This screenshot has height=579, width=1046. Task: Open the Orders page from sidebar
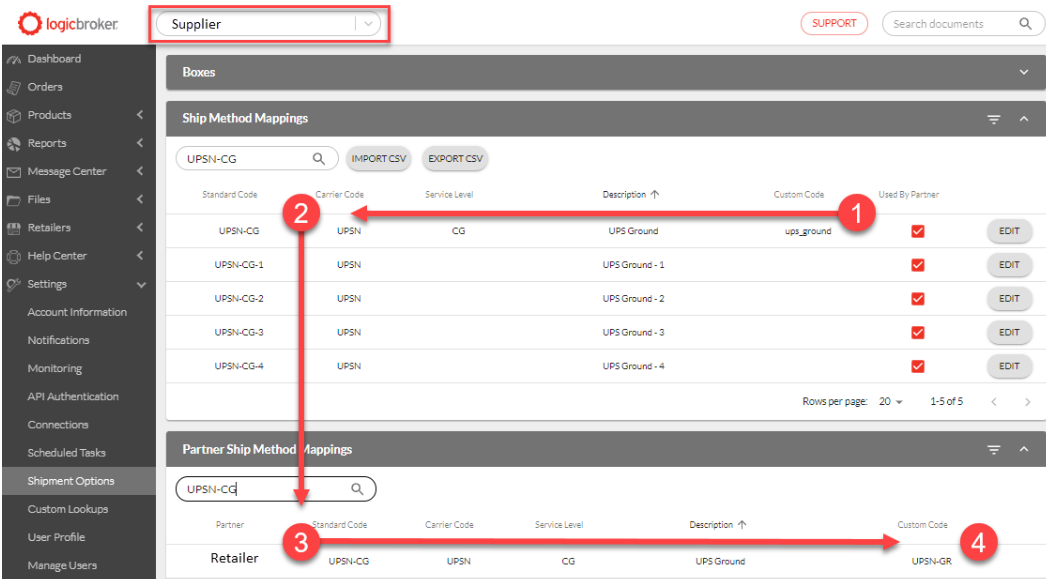(x=45, y=87)
